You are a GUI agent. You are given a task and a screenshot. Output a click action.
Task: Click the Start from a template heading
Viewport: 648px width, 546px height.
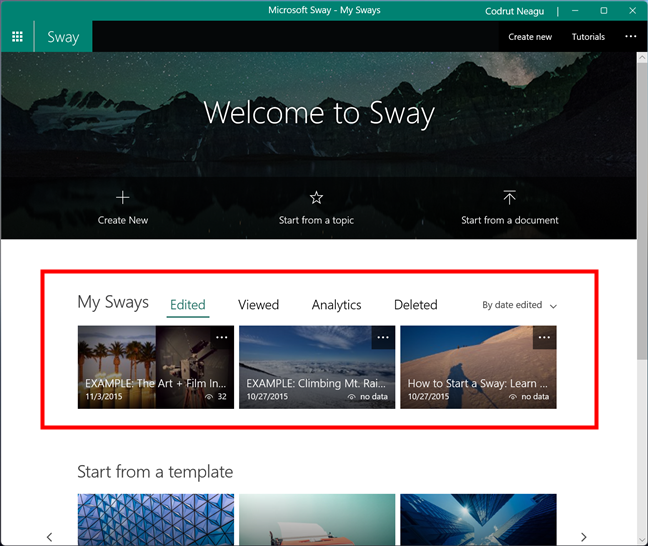click(x=155, y=472)
